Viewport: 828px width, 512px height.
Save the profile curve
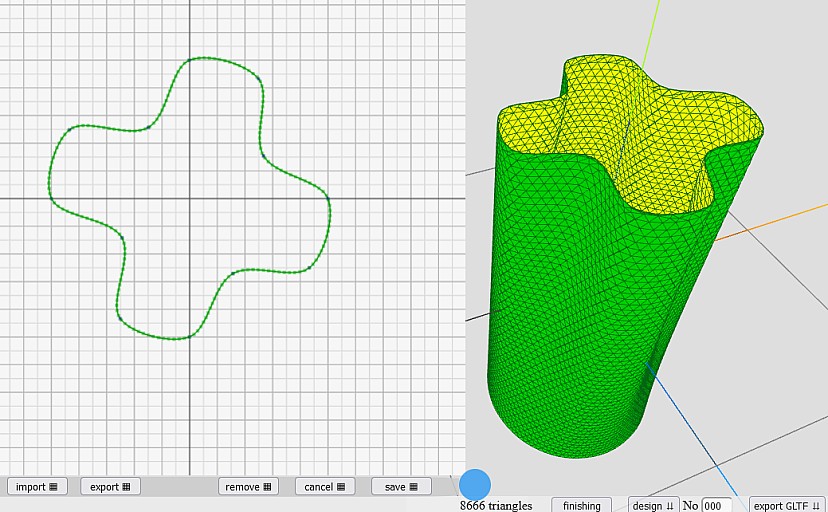pyautogui.click(x=401, y=487)
